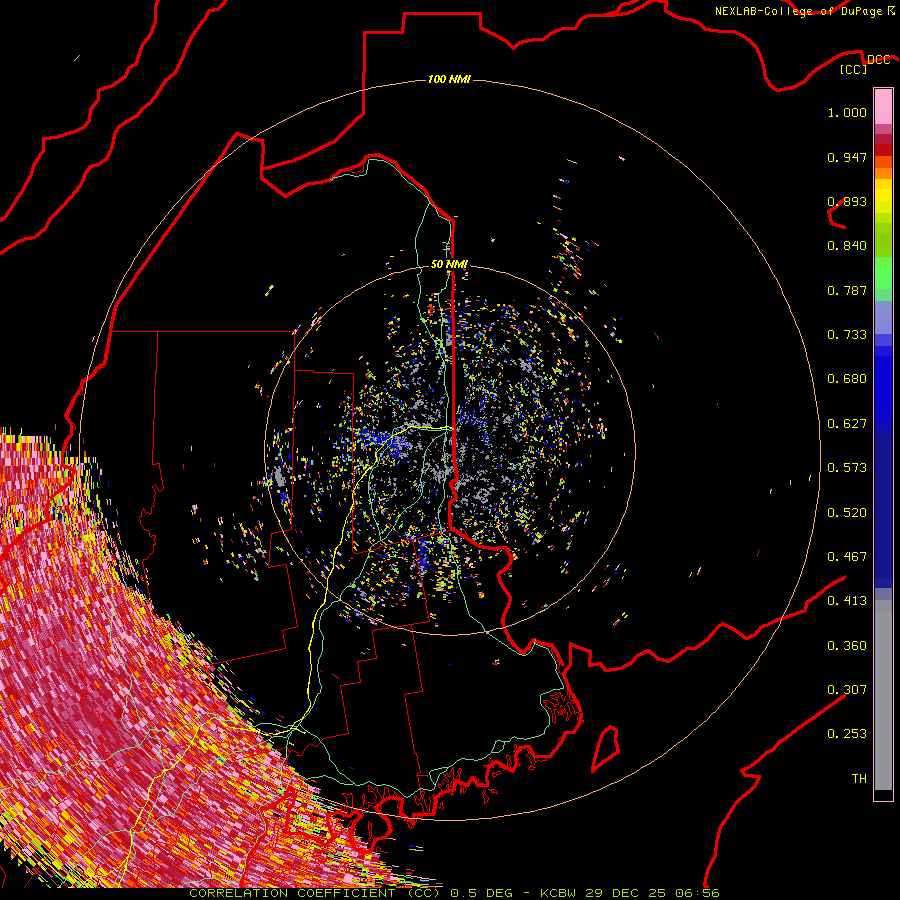The width and height of the screenshot is (900, 900).
Task: Click the 0.573 legend value
Action: (x=847, y=468)
